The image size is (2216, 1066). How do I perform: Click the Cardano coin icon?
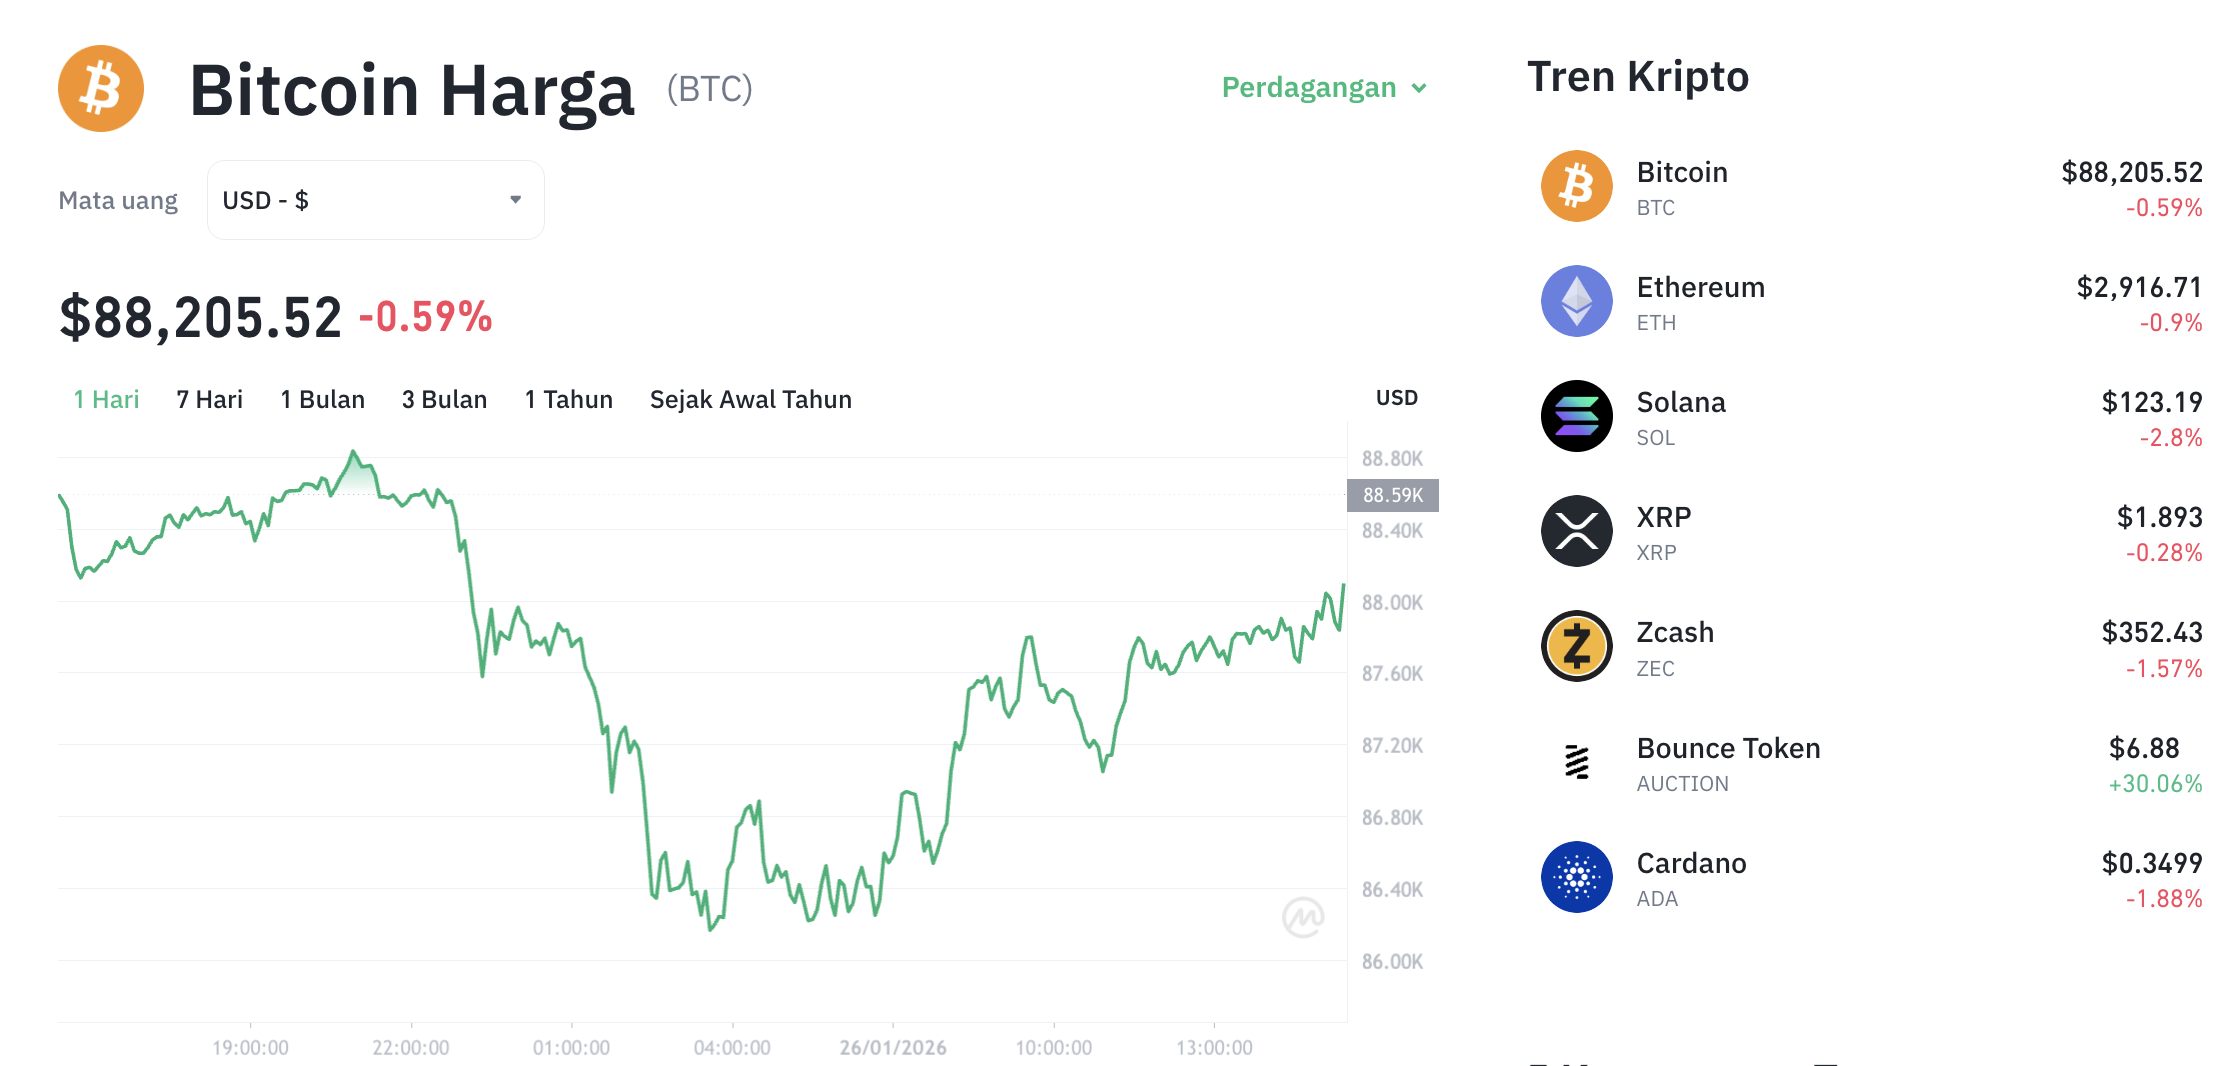1576,877
